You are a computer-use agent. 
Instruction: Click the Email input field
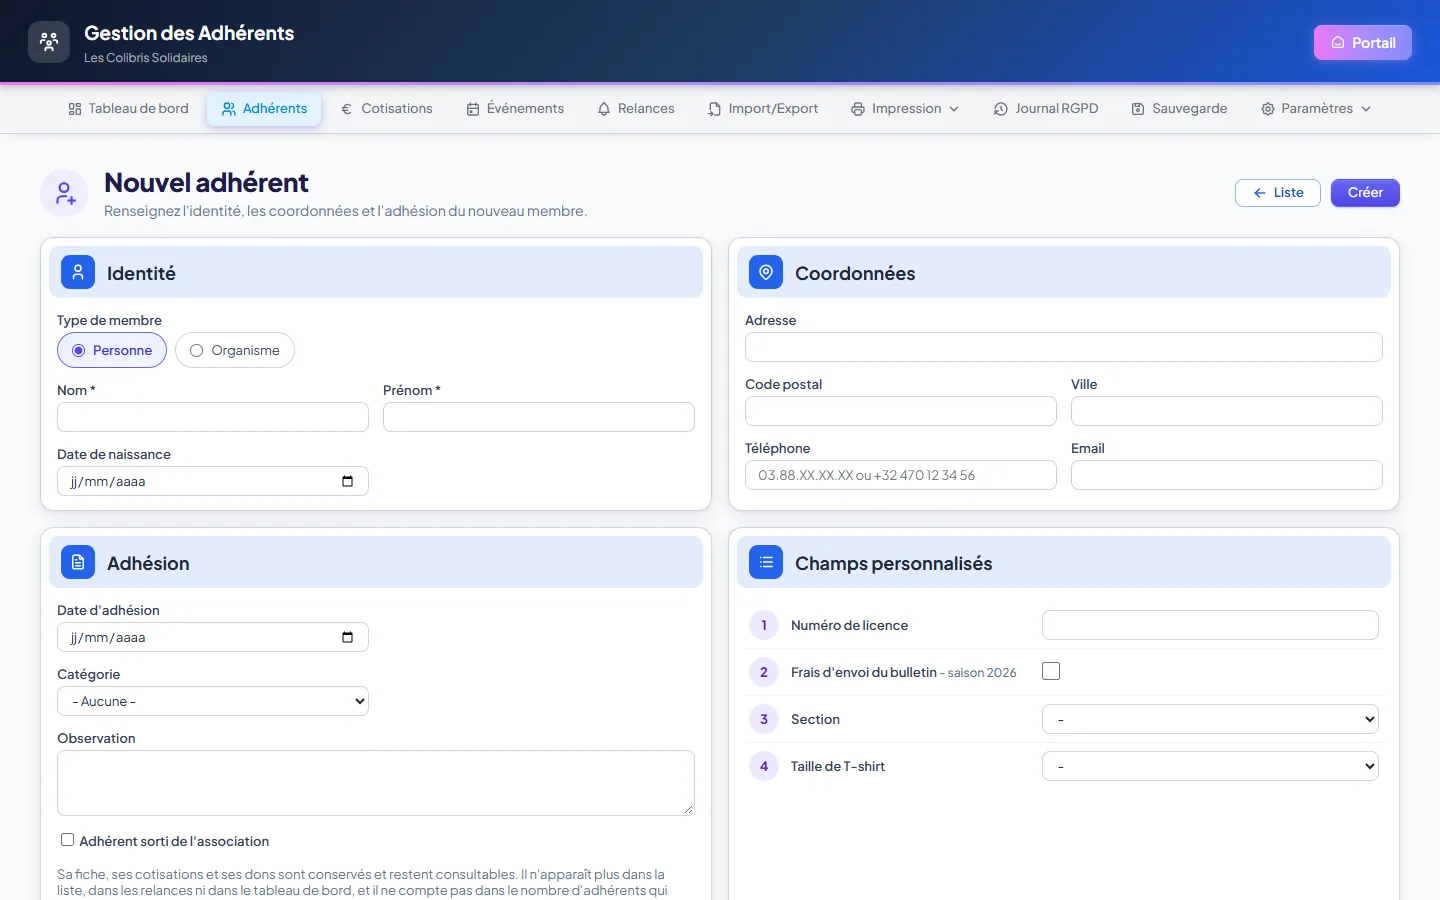(1227, 475)
